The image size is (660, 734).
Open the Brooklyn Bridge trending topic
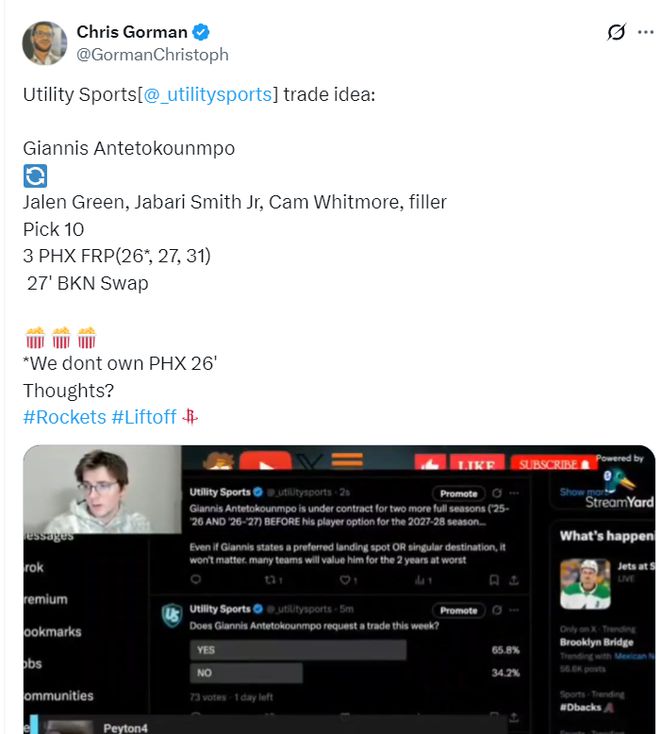(x=596, y=642)
